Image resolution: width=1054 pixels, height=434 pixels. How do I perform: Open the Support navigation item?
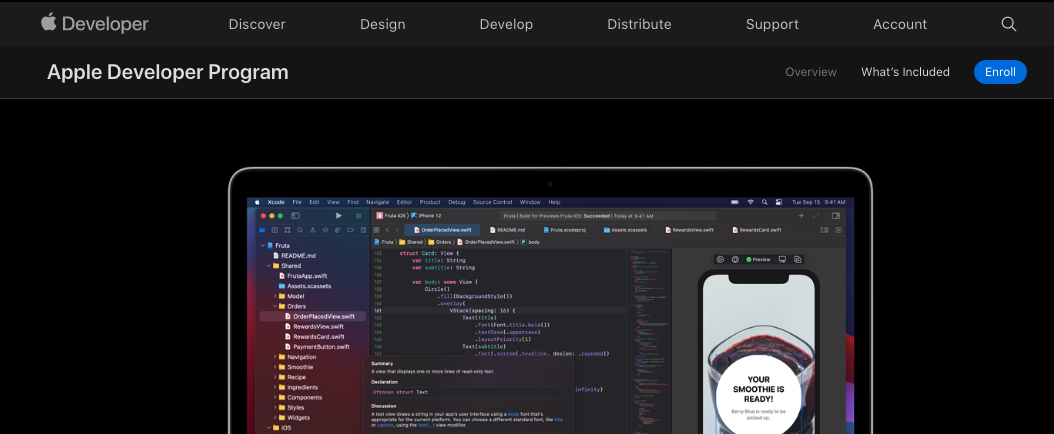[x=772, y=24]
